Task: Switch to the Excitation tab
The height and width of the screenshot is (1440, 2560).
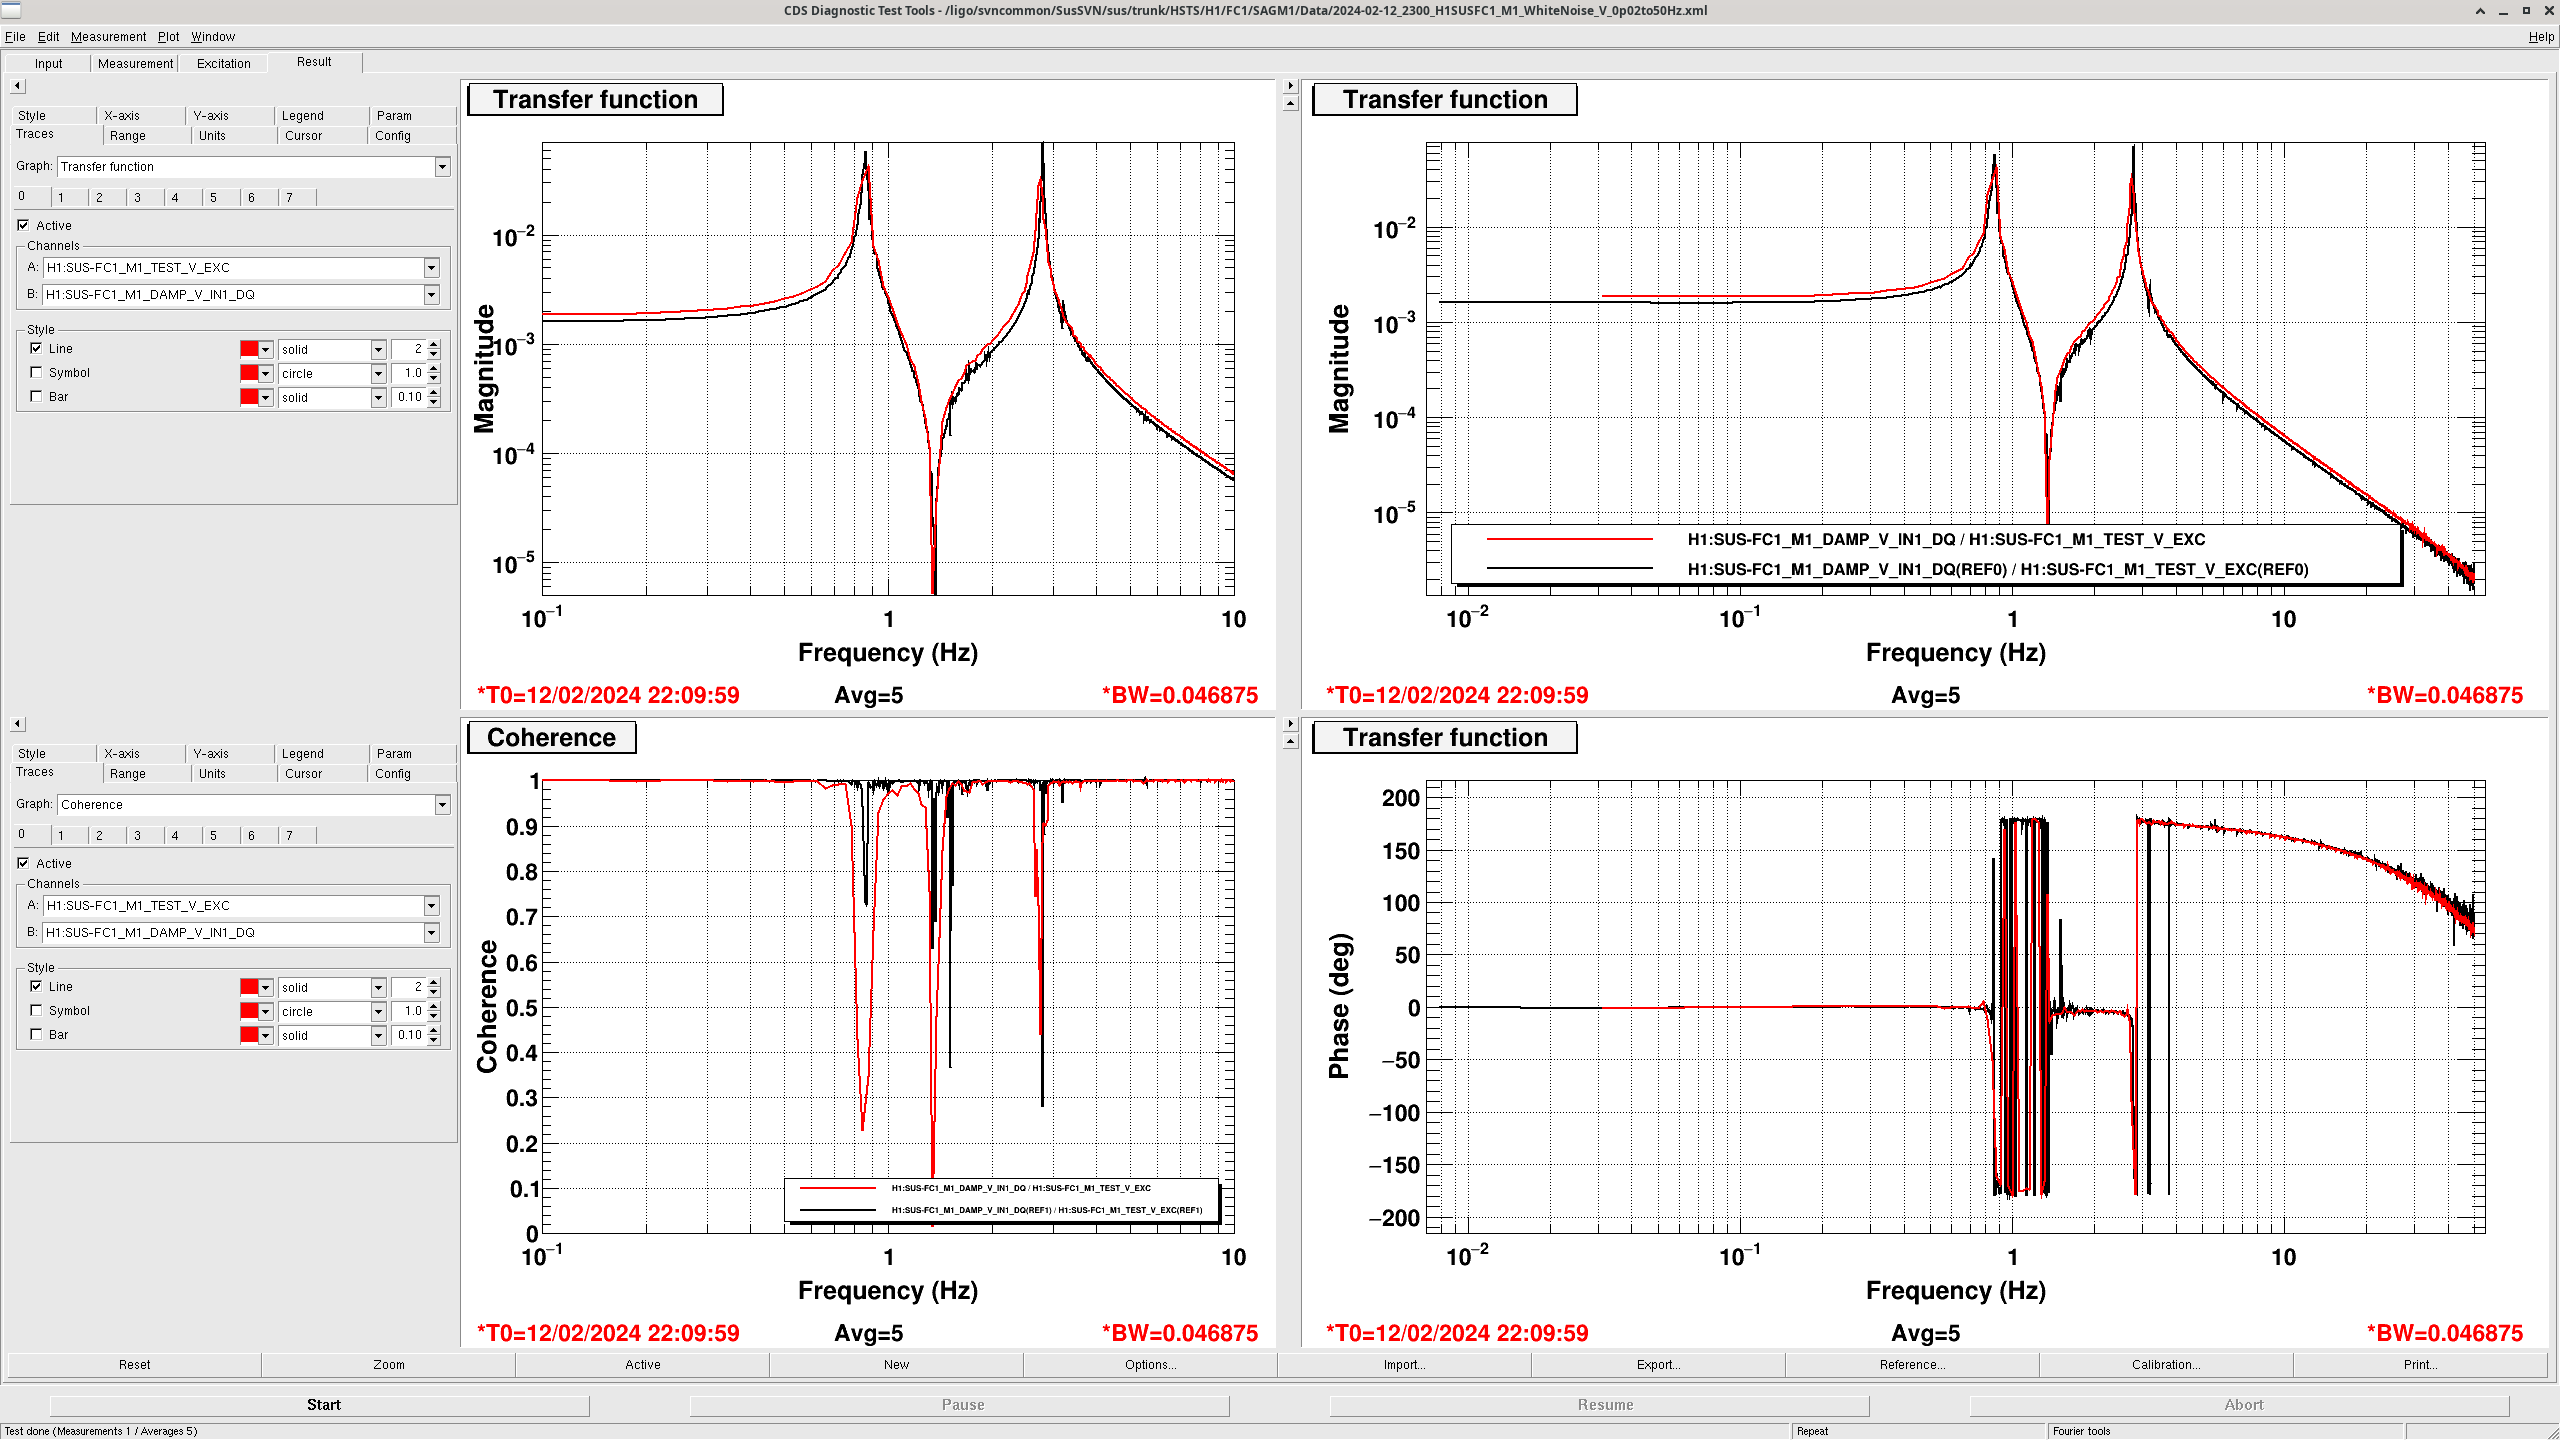Action: point(223,63)
